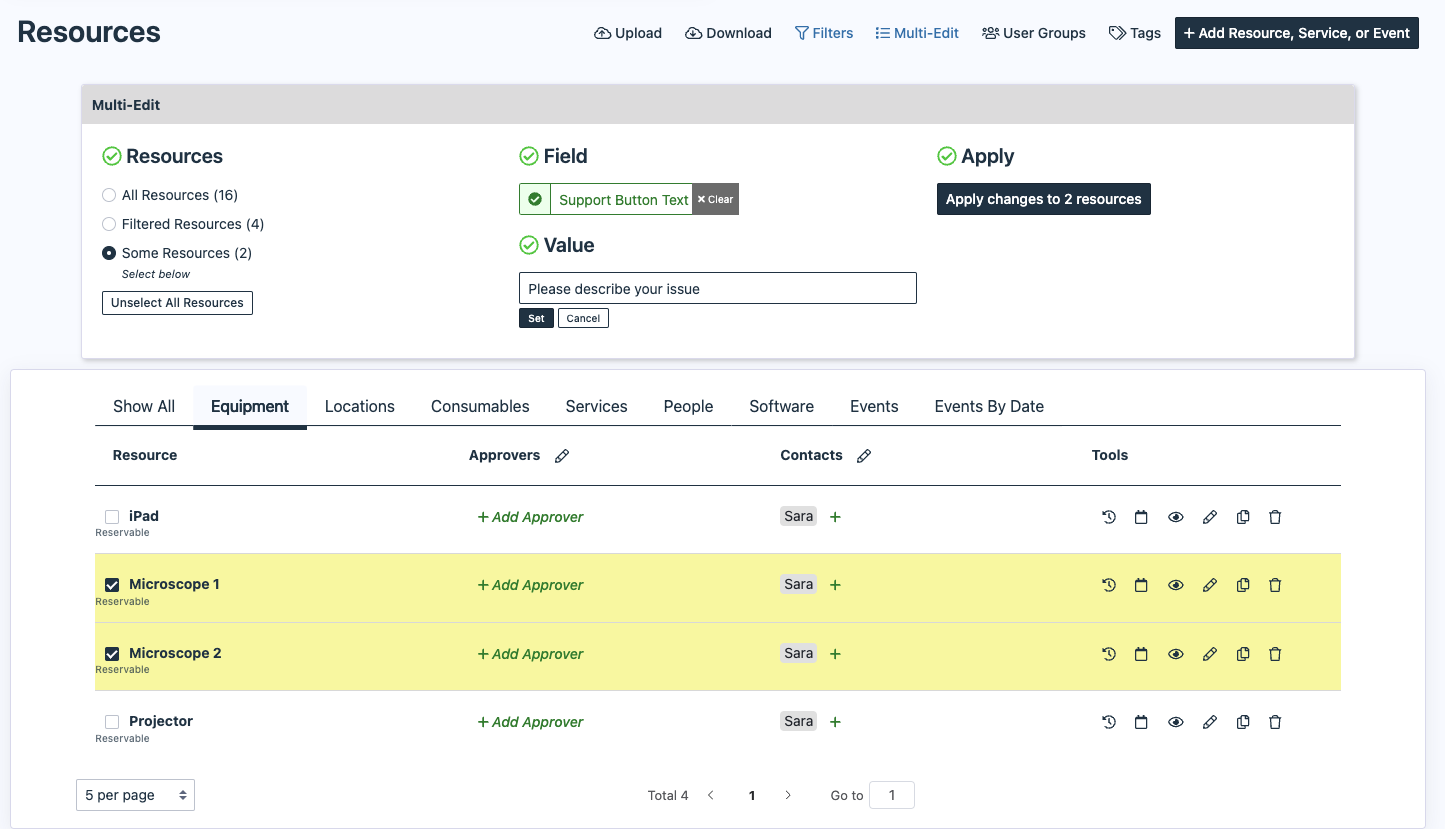Image resolution: width=1445 pixels, height=829 pixels.
Task: Open the 5 per page dropdown
Action: [x=135, y=795]
